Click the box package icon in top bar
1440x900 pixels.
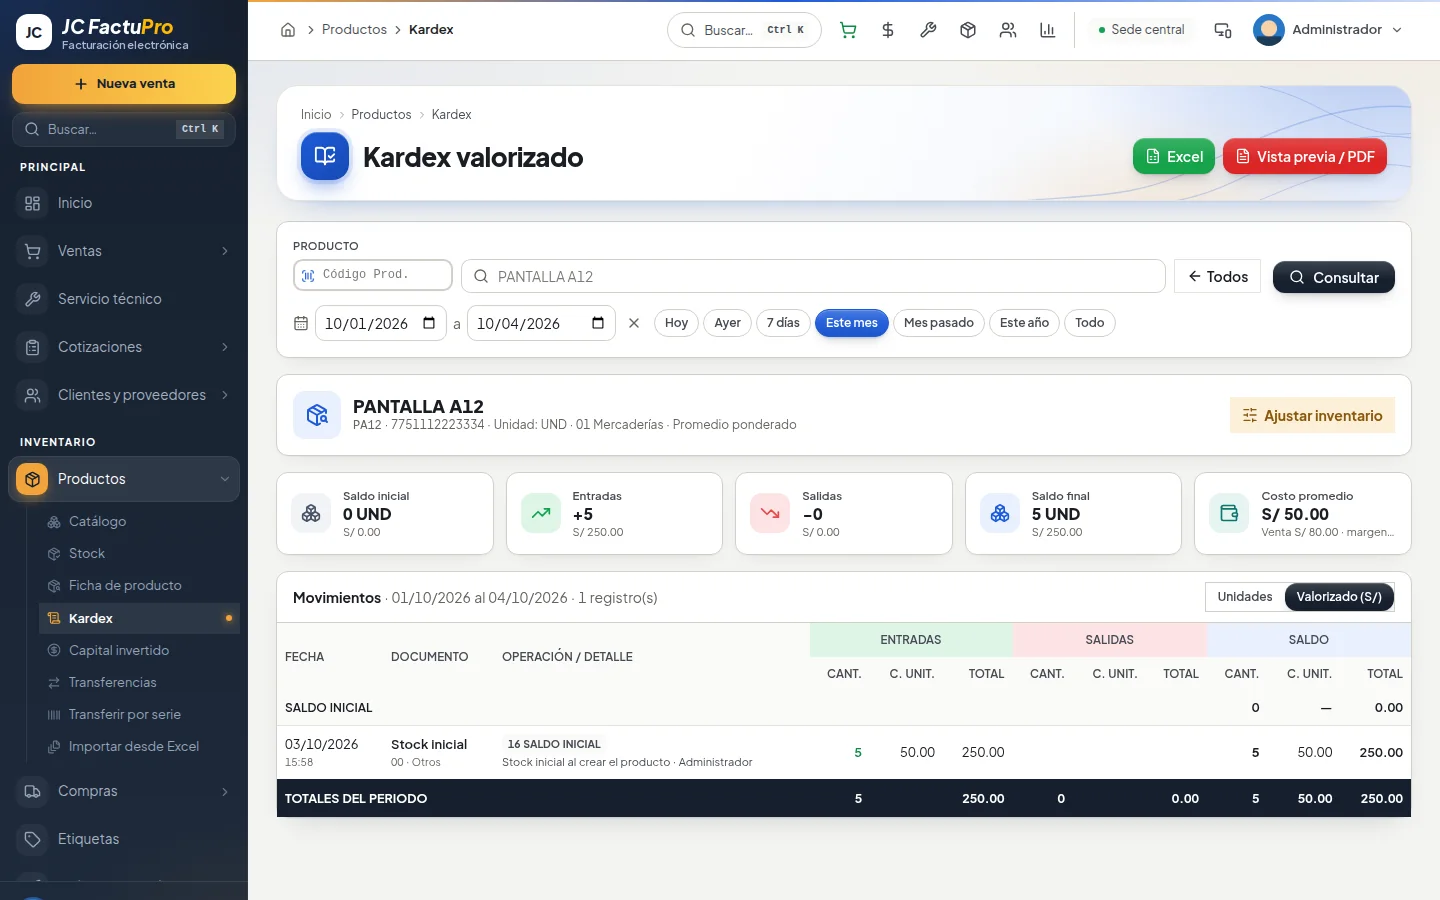968,30
